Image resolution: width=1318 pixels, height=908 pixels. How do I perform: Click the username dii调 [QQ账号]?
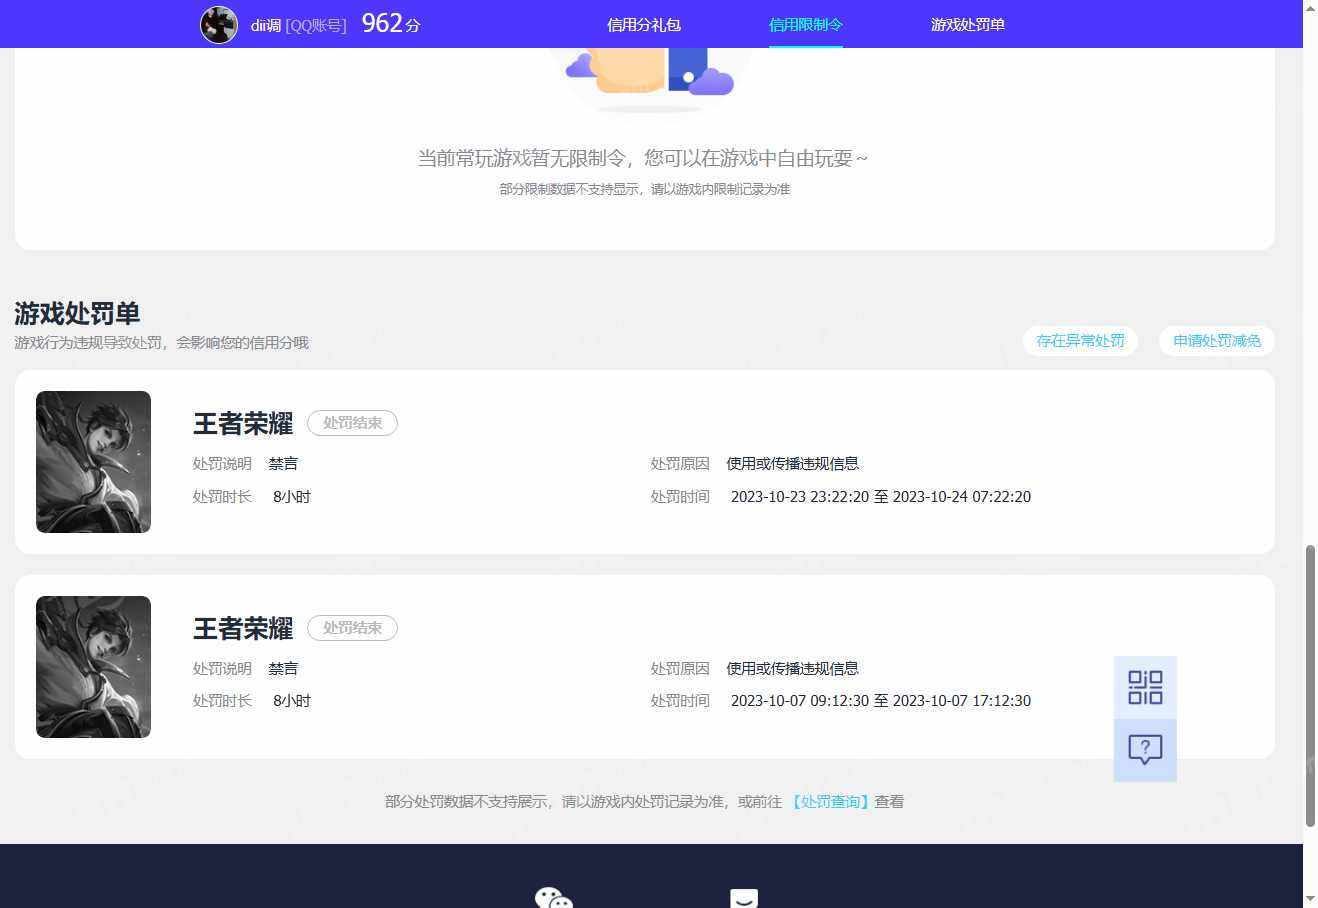[298, 25]
